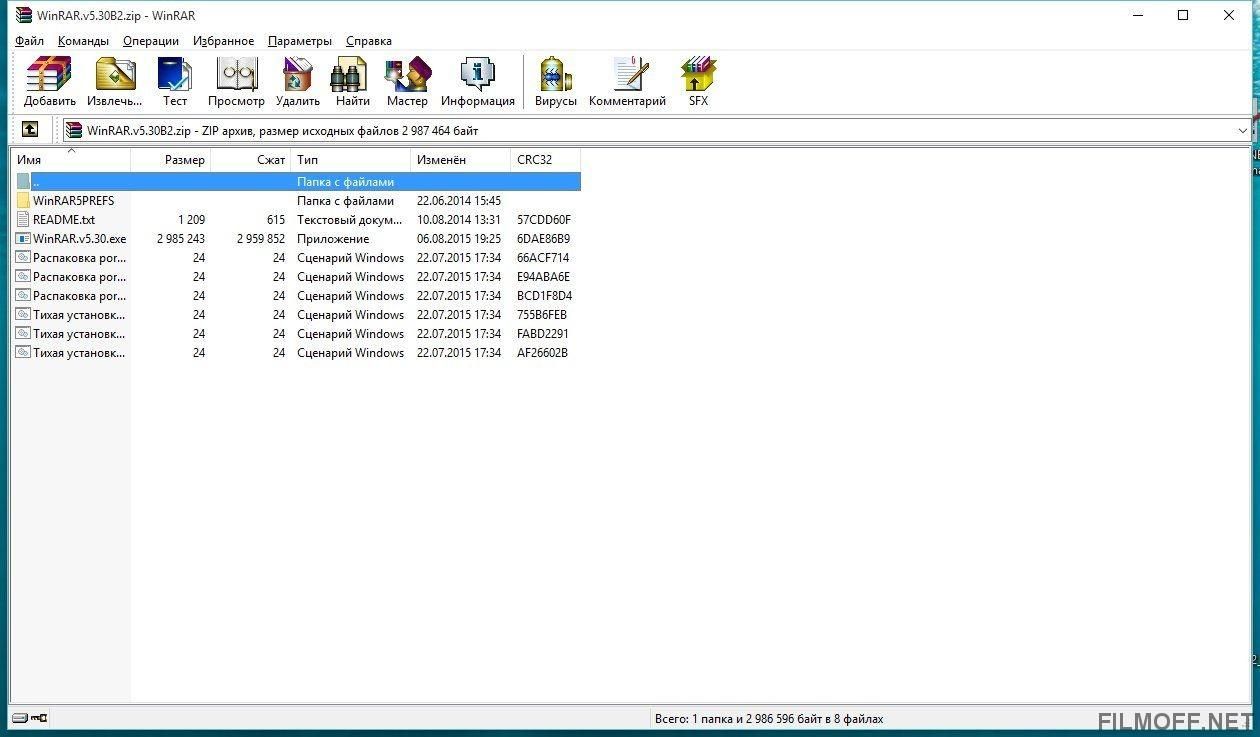Click the WinRAR.v5.30.exe application icon
The width and height of the screenshot is (1260, 737).
click(23, 238)
